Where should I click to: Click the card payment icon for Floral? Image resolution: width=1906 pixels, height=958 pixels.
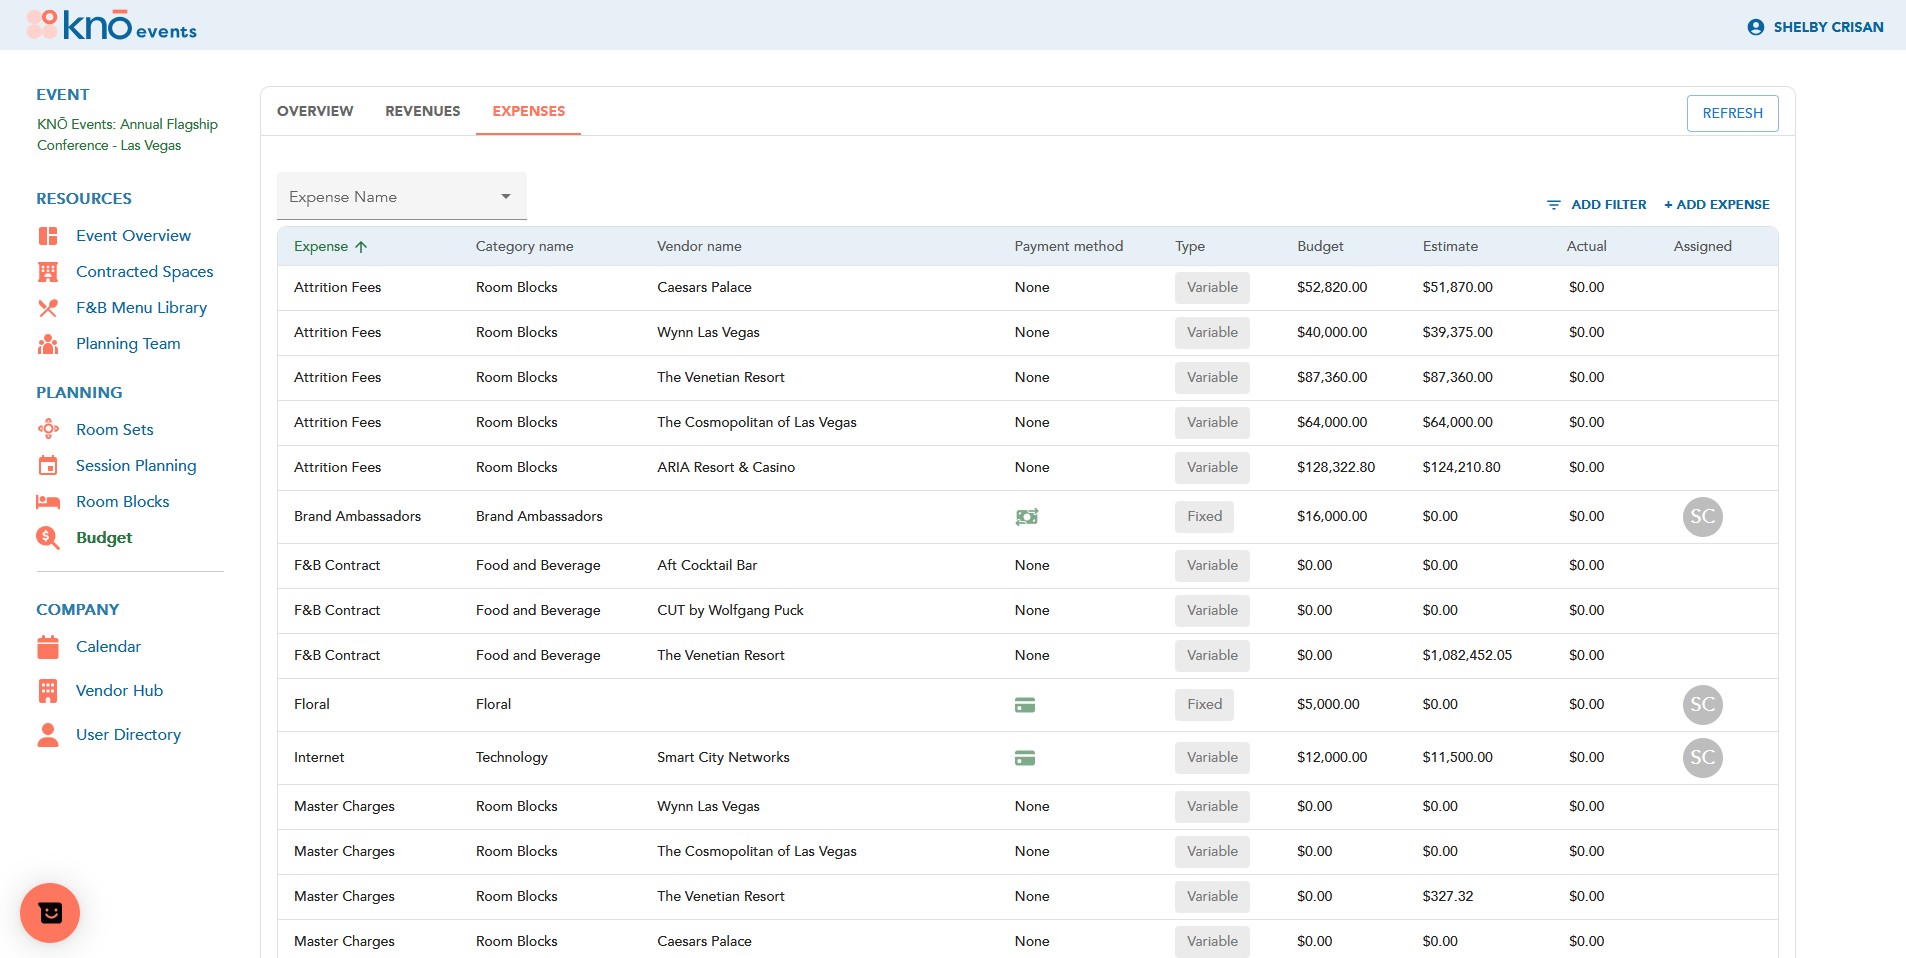(1025, 705)
